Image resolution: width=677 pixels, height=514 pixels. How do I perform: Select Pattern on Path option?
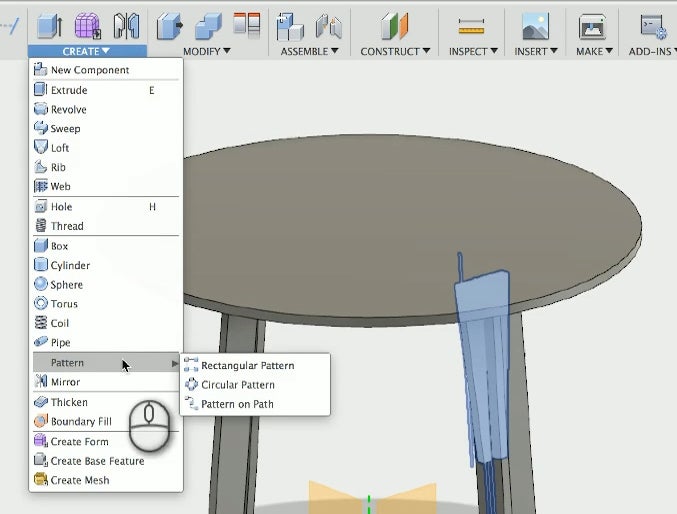point(237,404)
